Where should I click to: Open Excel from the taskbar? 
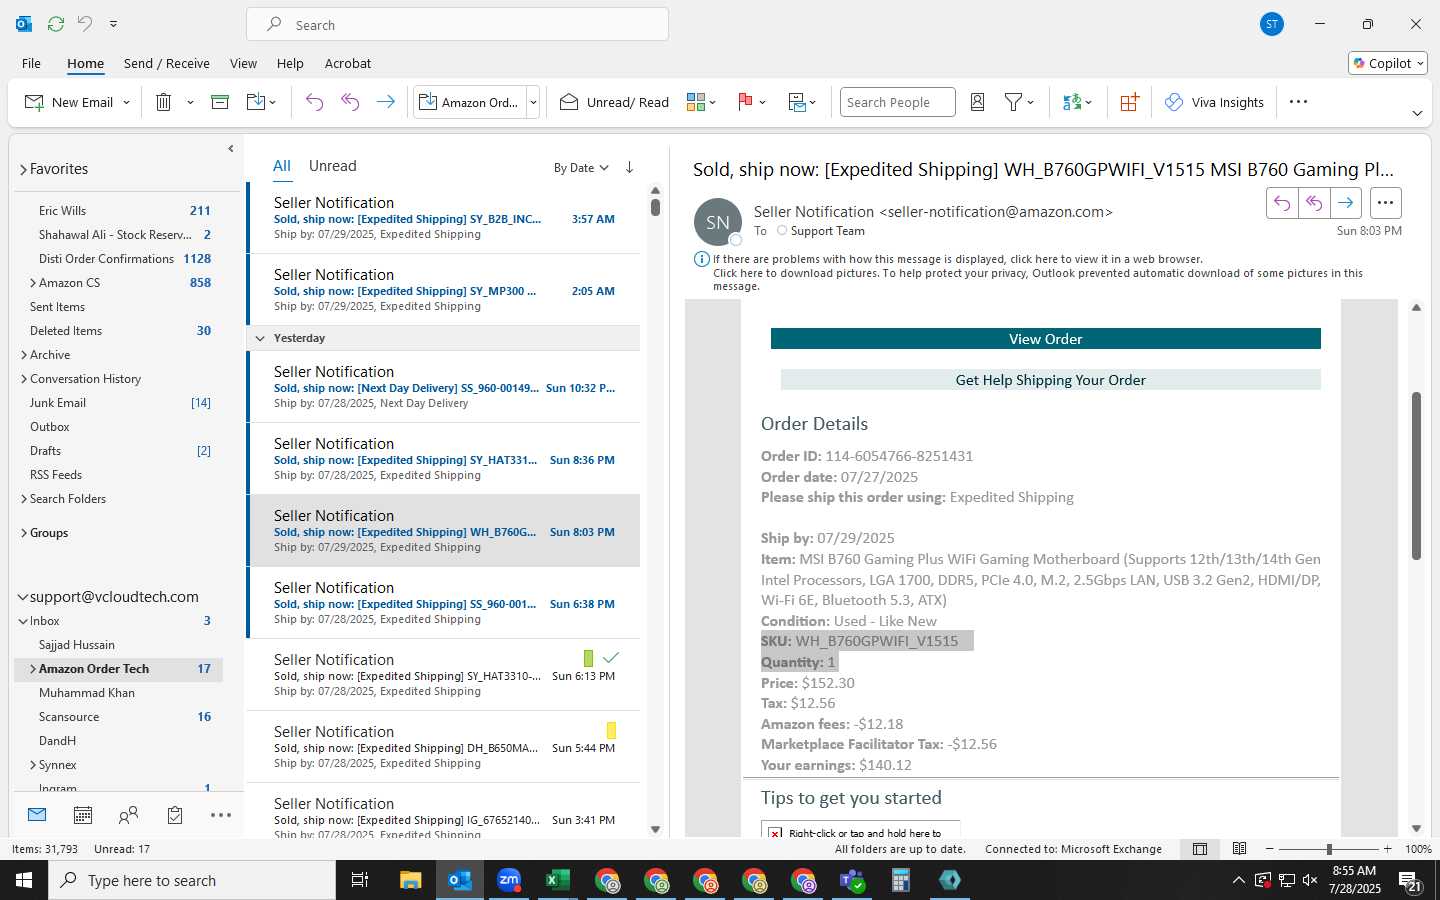[x=557, y=880]
